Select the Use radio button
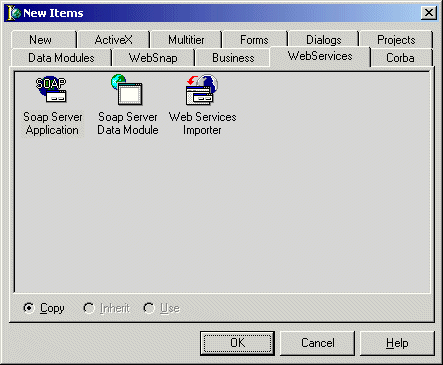The height and width of the screenshot is (365, 443). [x=149, y=308]
